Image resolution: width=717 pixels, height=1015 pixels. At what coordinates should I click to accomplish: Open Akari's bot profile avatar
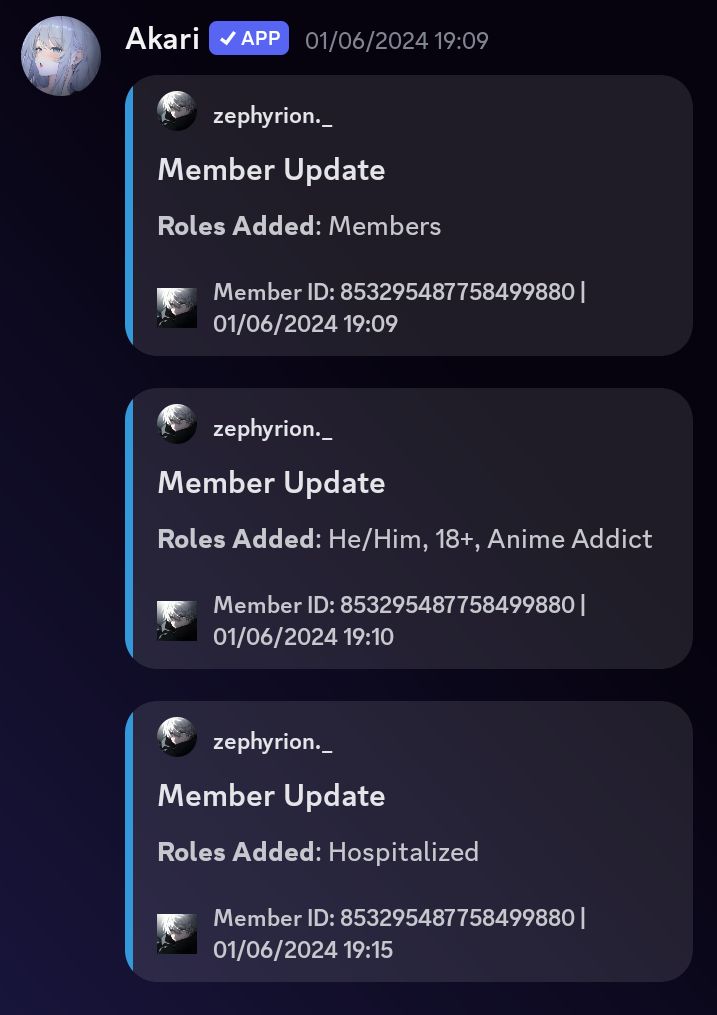coord(61,56)
